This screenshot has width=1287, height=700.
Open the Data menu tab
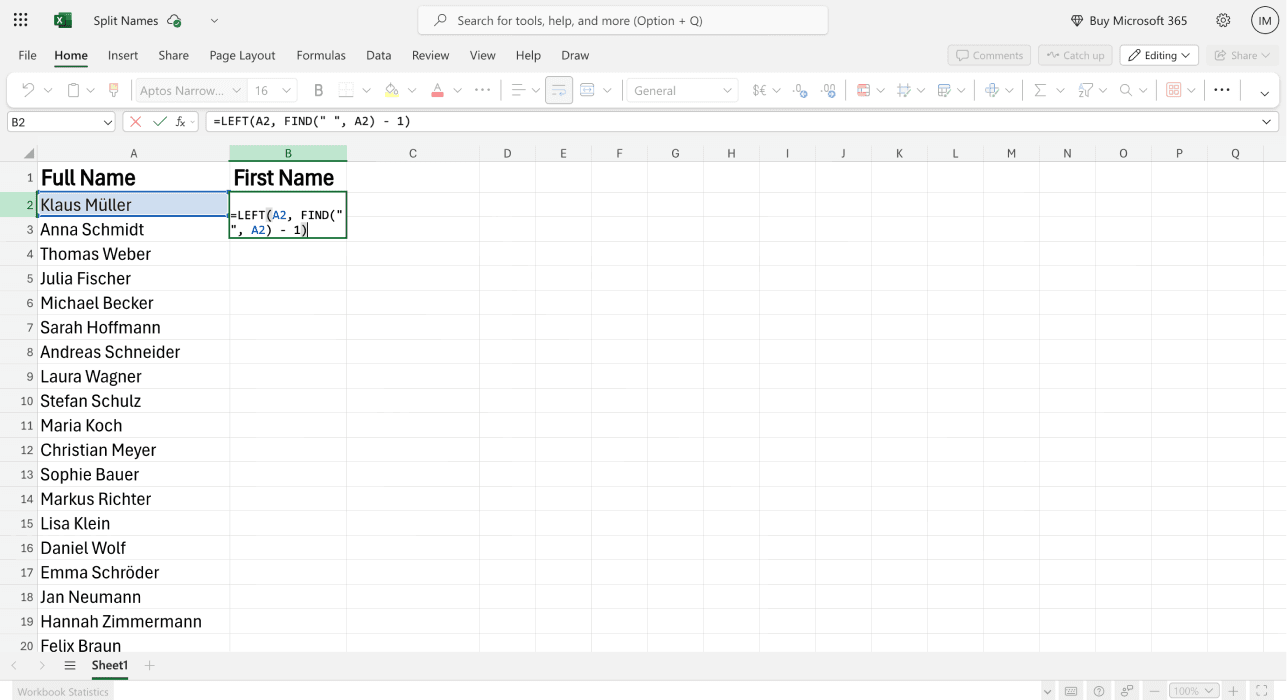(379, 55)
